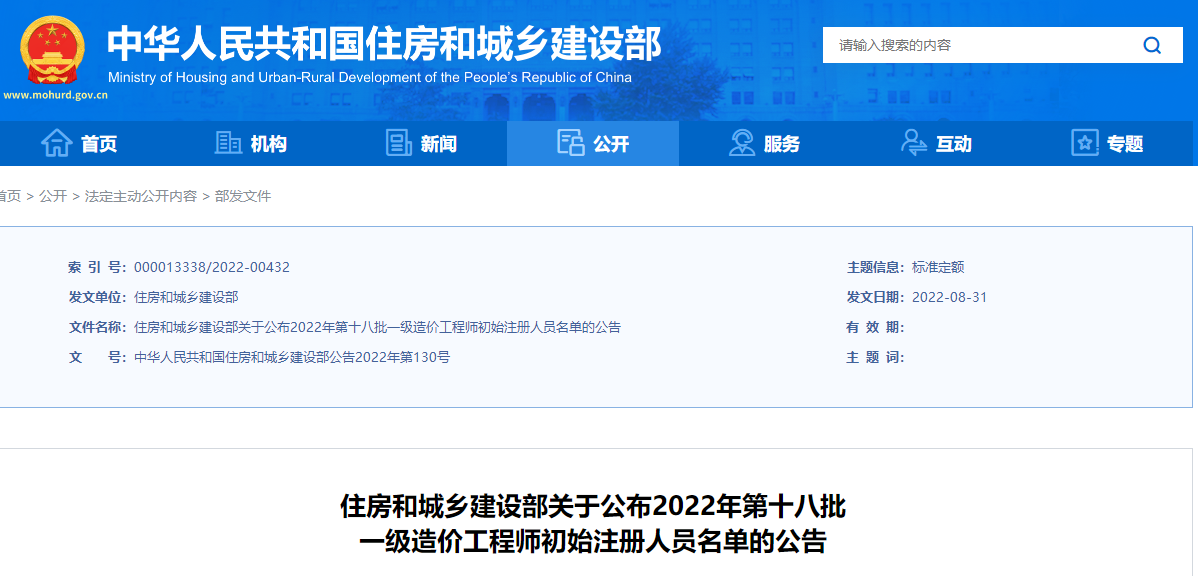Click the 部发文件 breadcrumb link
1198x576 pixels.
[x=243, y=196]
